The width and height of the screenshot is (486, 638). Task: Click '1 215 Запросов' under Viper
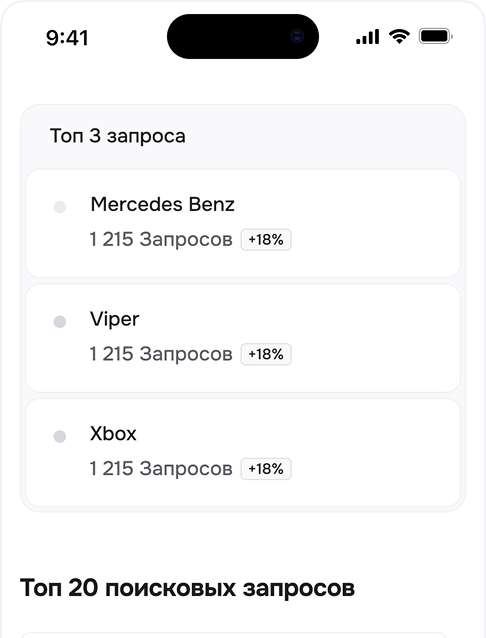coord(161,354)
